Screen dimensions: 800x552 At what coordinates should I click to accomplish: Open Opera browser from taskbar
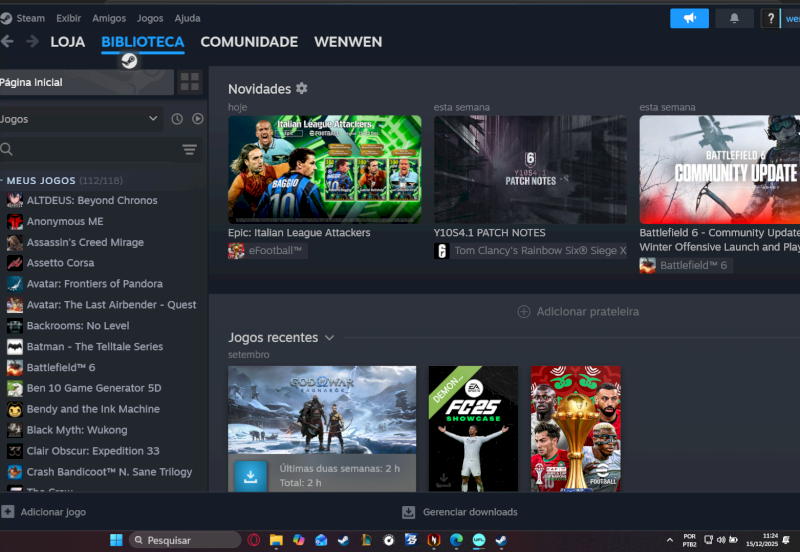coord(254,540)
